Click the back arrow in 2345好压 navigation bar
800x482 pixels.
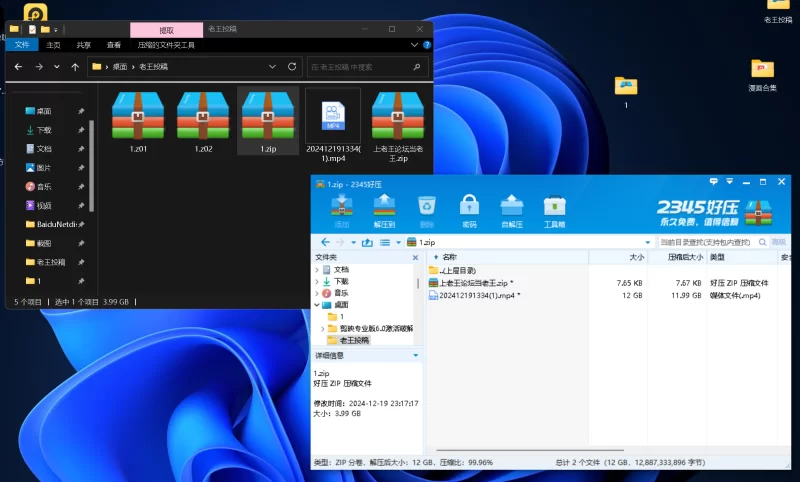[325, 242]
